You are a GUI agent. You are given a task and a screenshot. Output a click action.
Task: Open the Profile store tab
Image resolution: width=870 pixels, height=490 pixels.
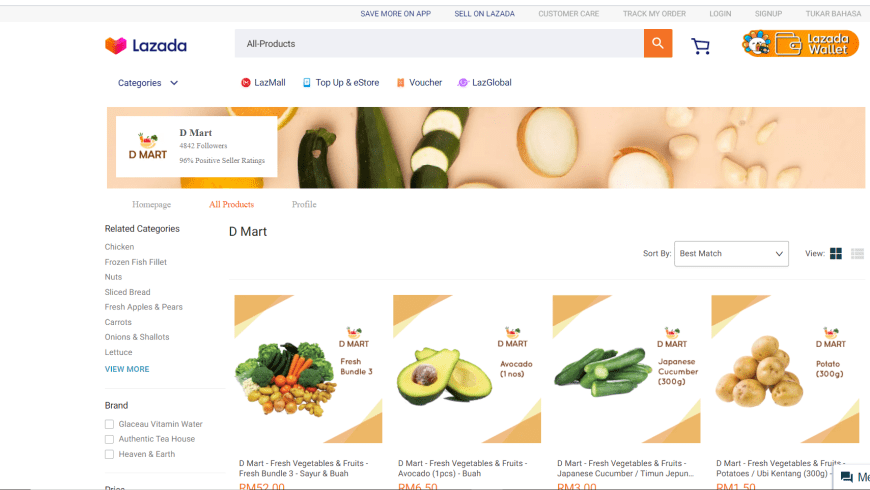coord(304,204)
